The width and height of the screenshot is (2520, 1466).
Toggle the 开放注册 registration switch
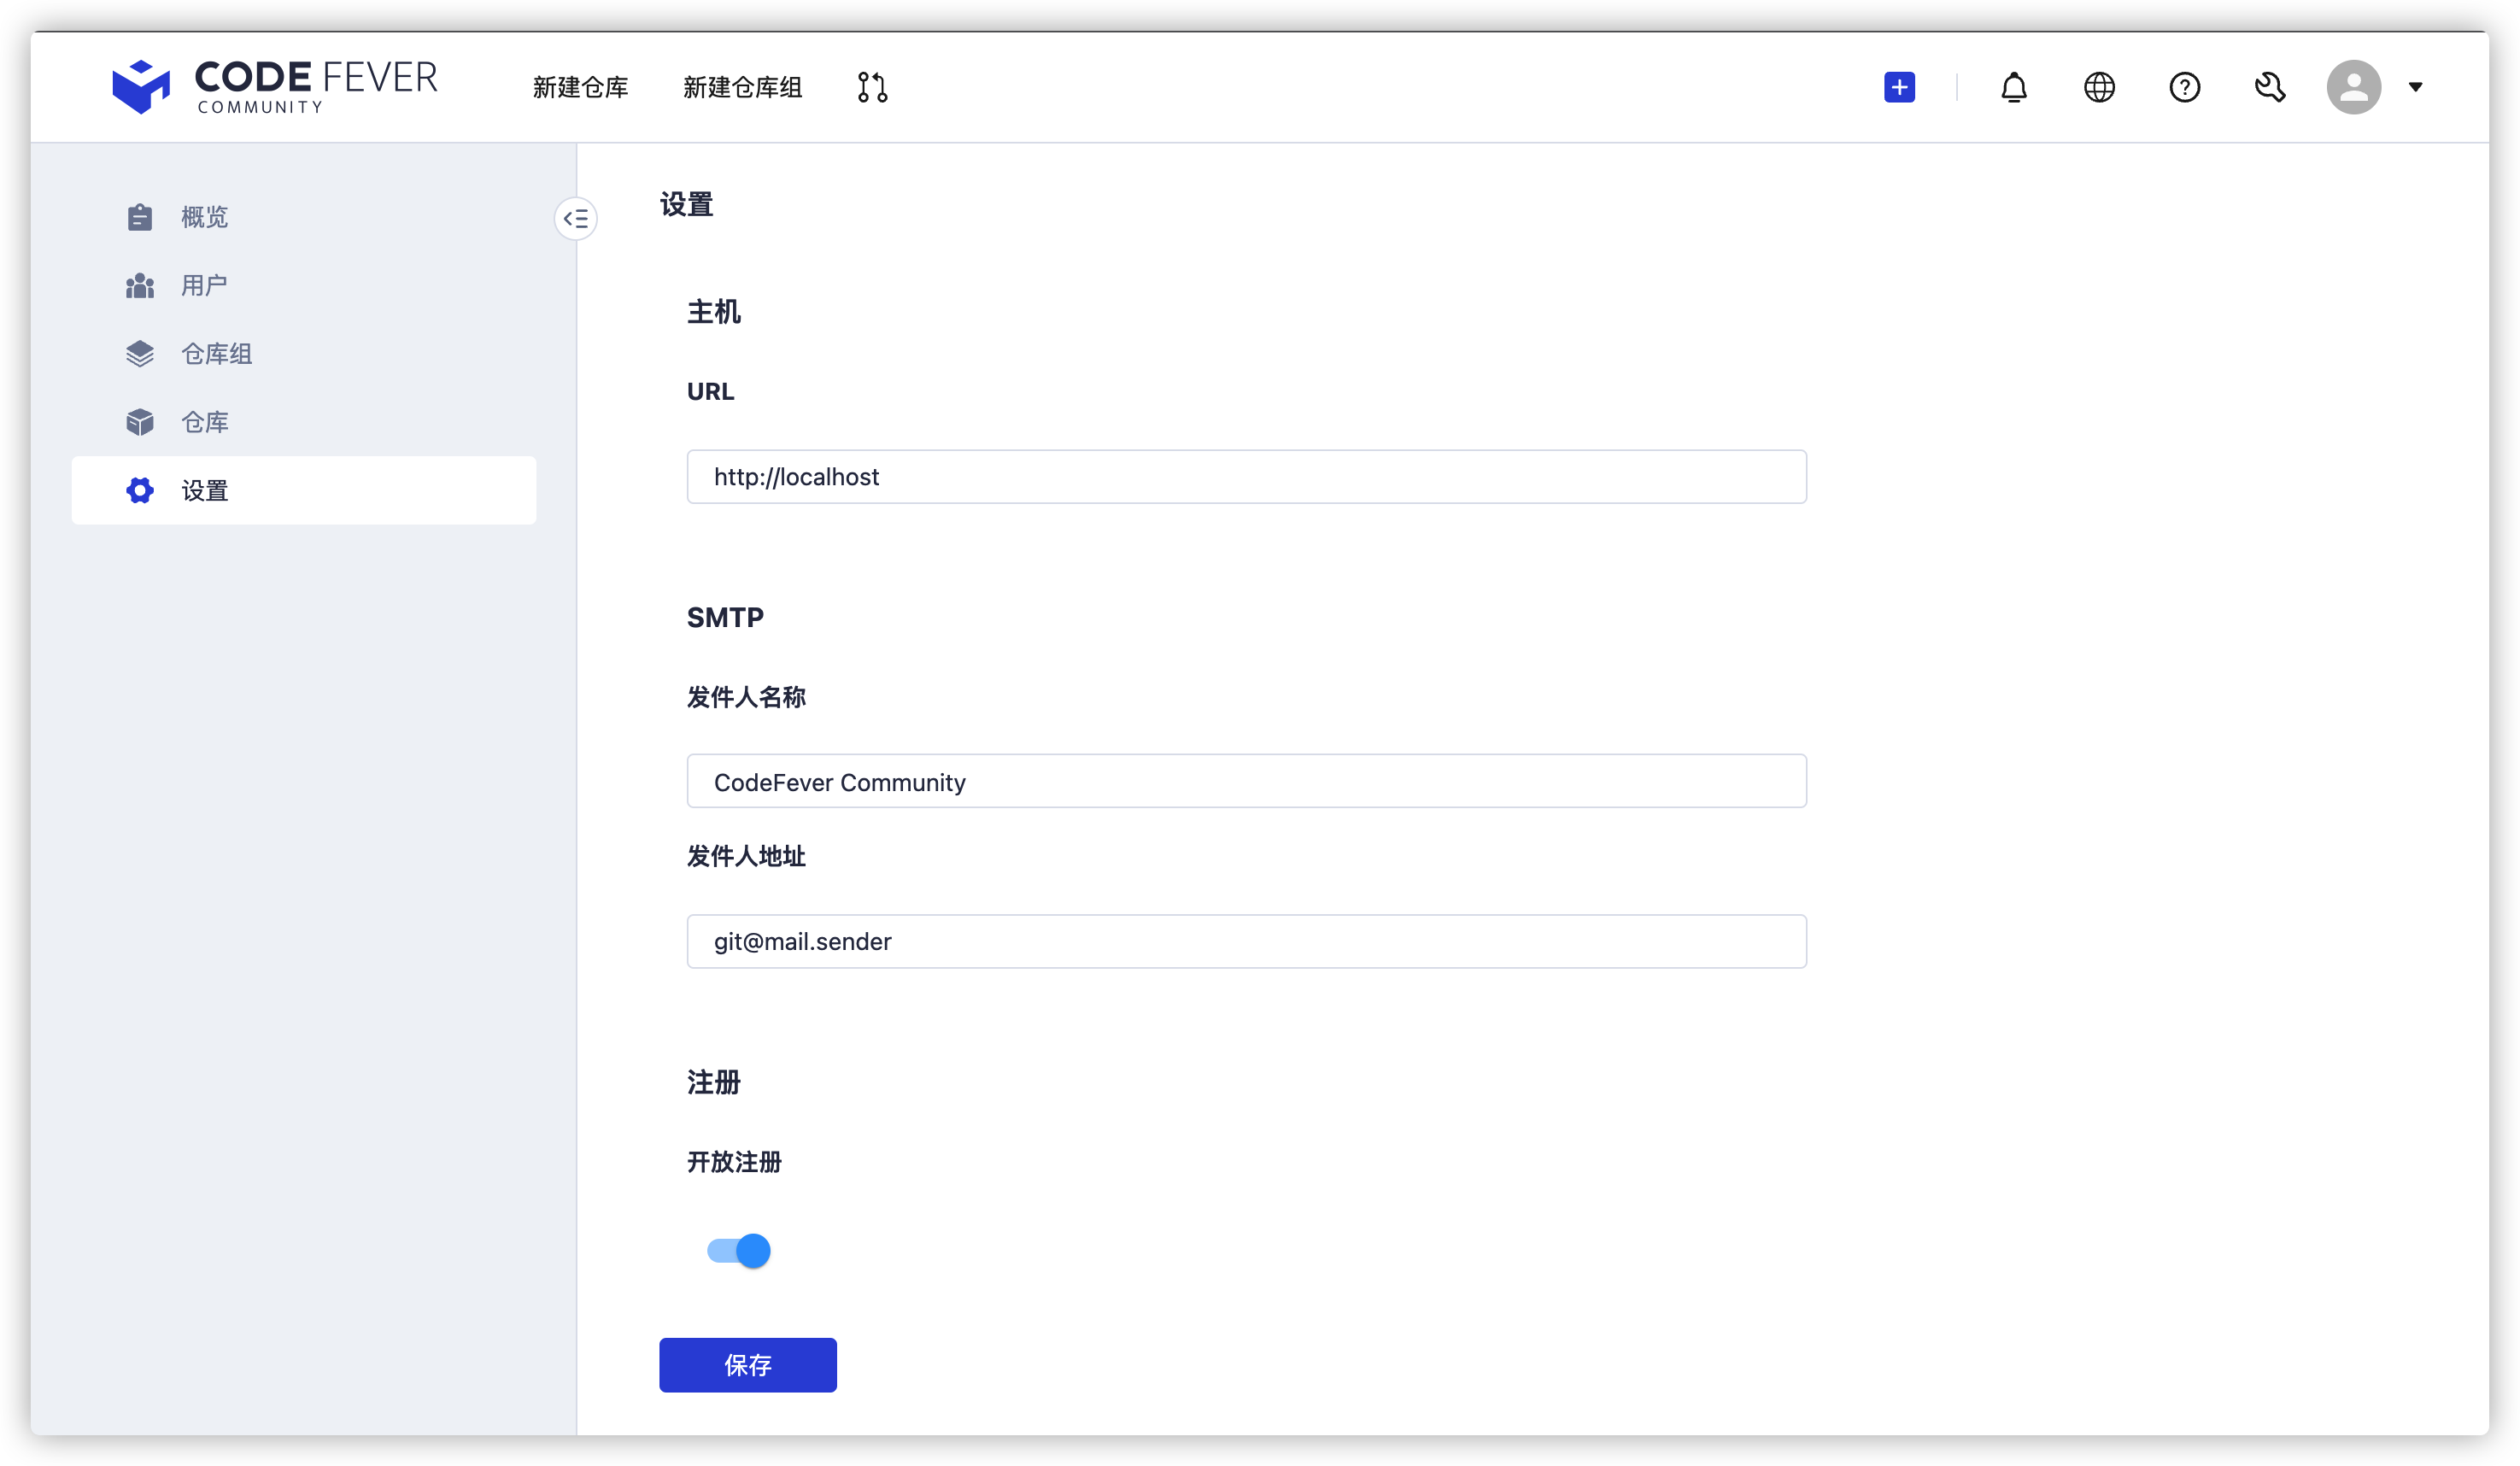739,1250
